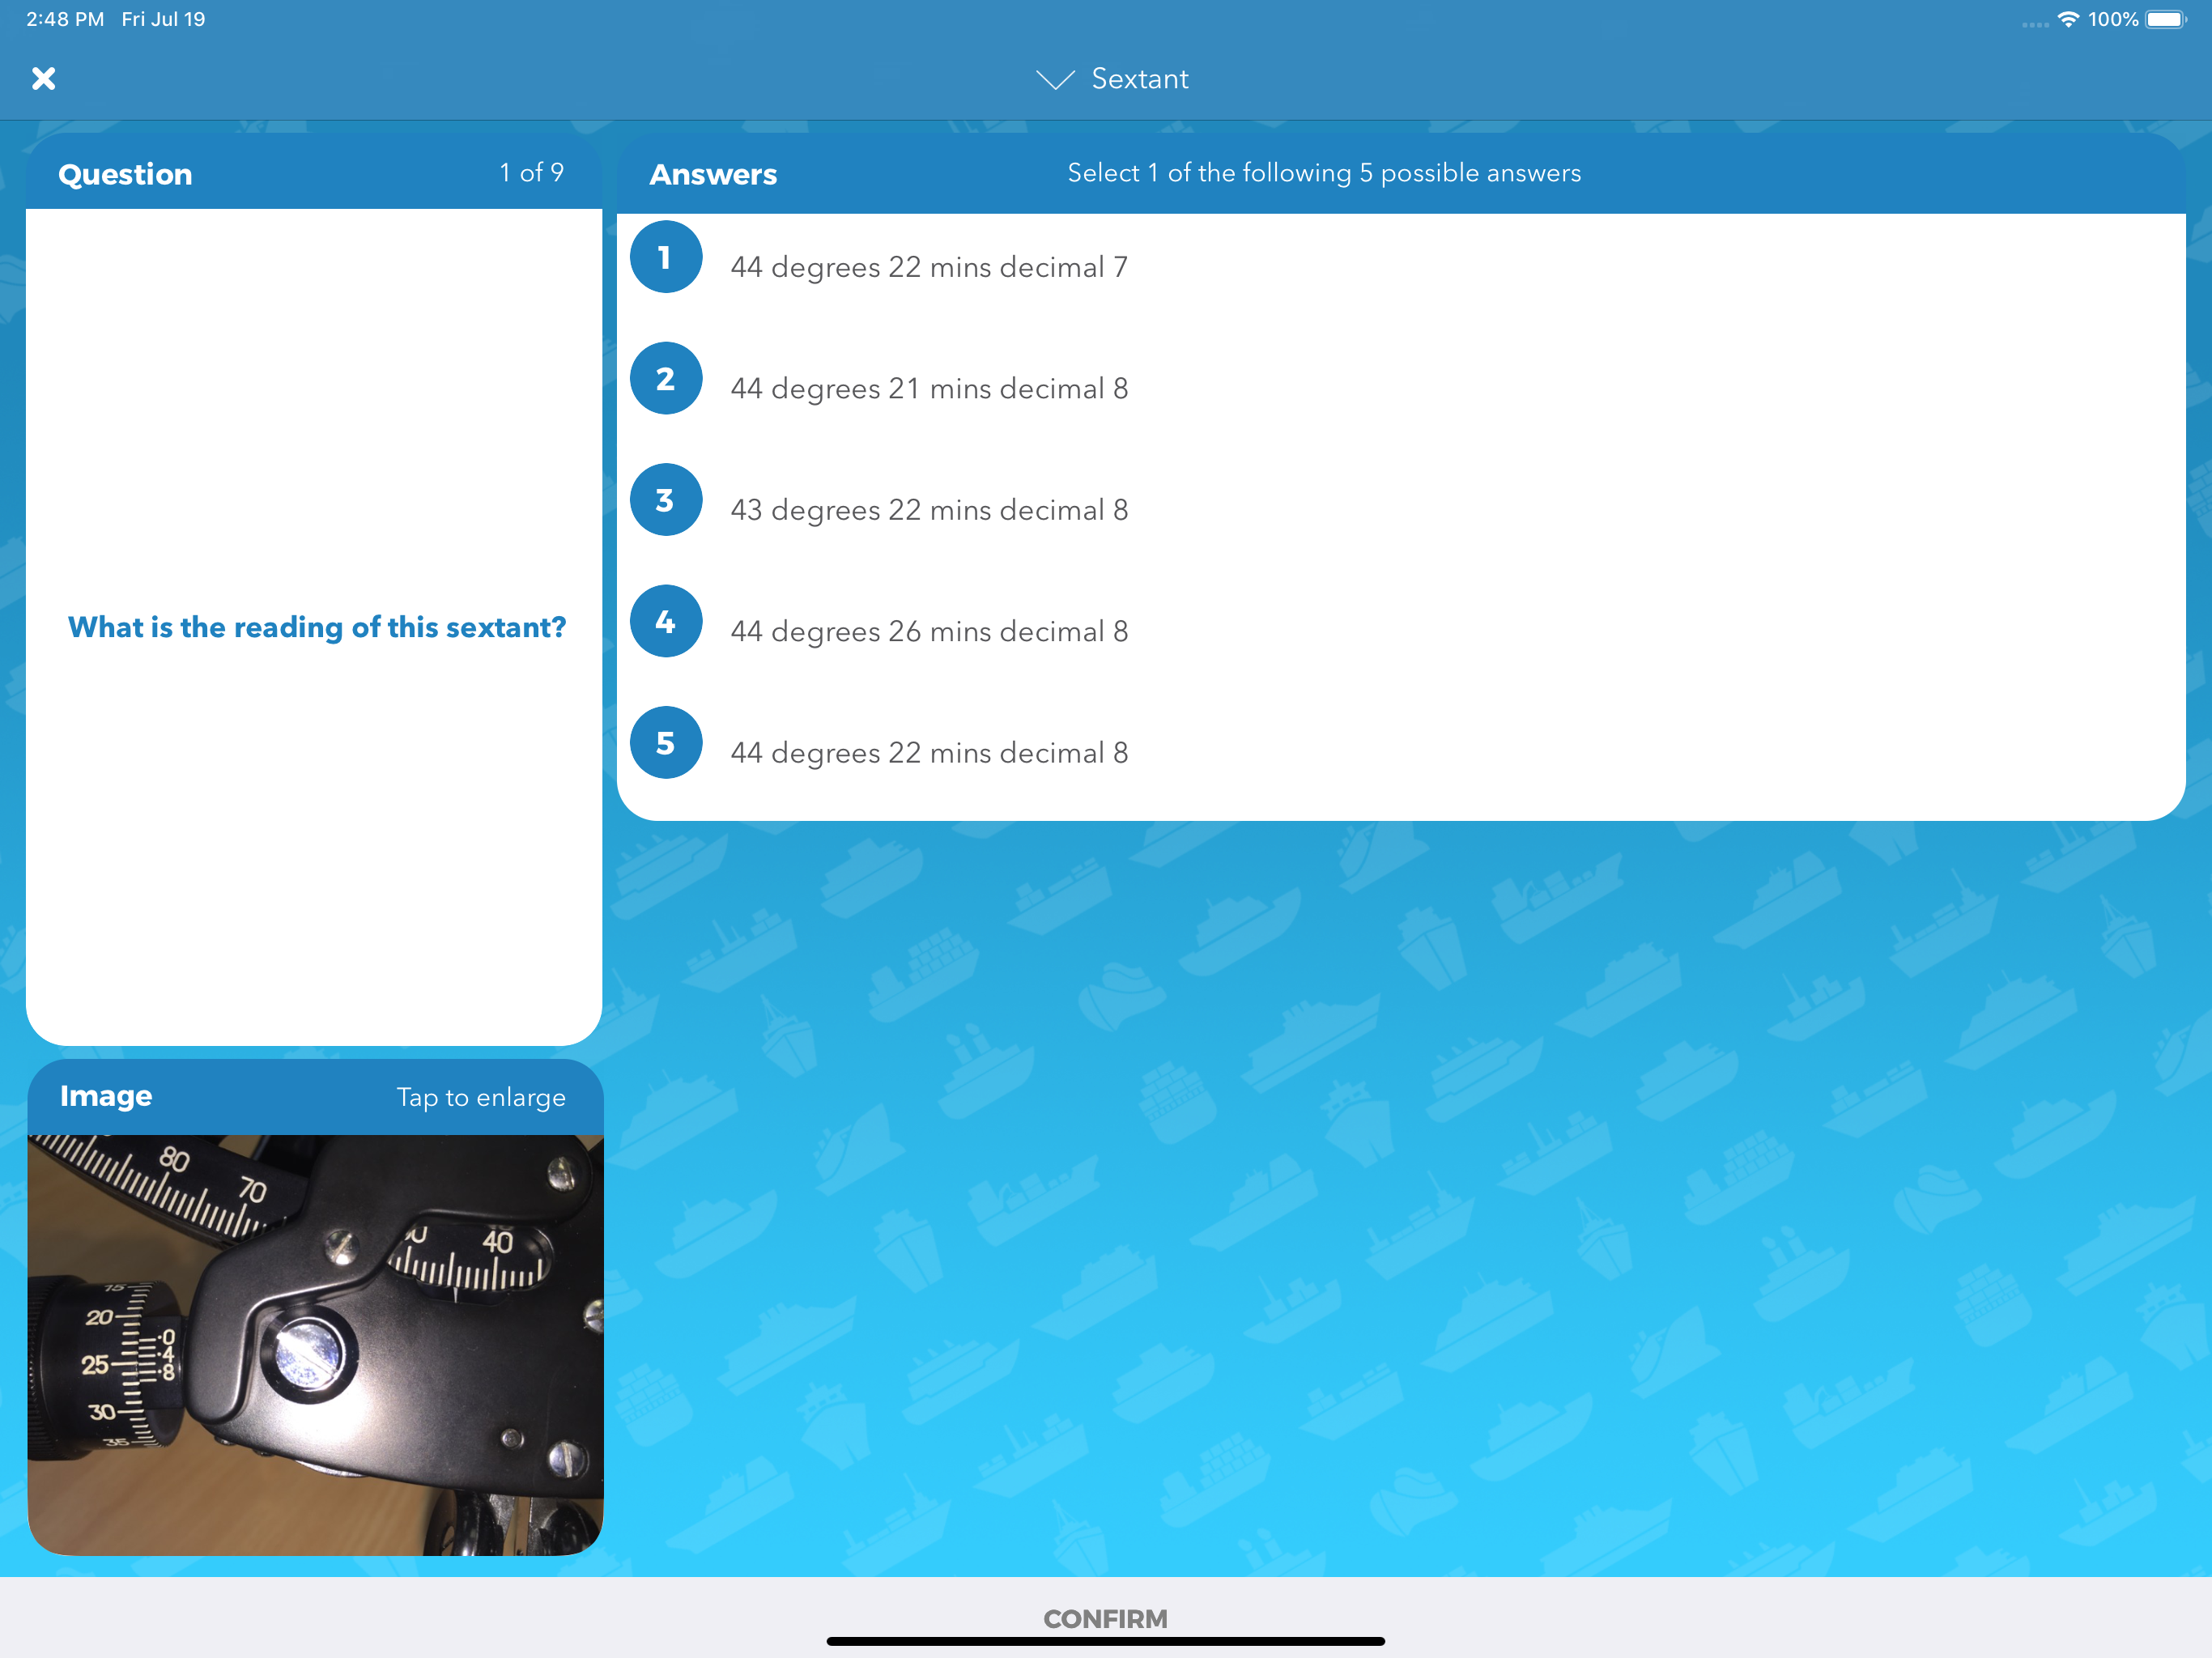The width and height of the screenshot is (2212, 1658).
Task: Close the quiz with the X icon
Action: 43,78
